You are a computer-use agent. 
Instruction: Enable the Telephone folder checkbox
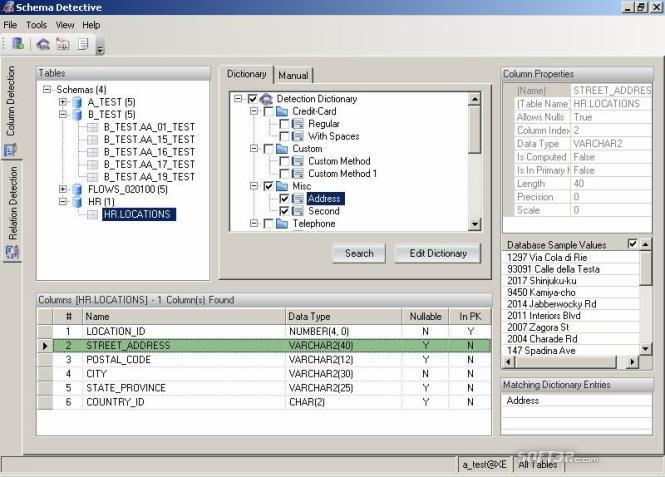point(268,223)
